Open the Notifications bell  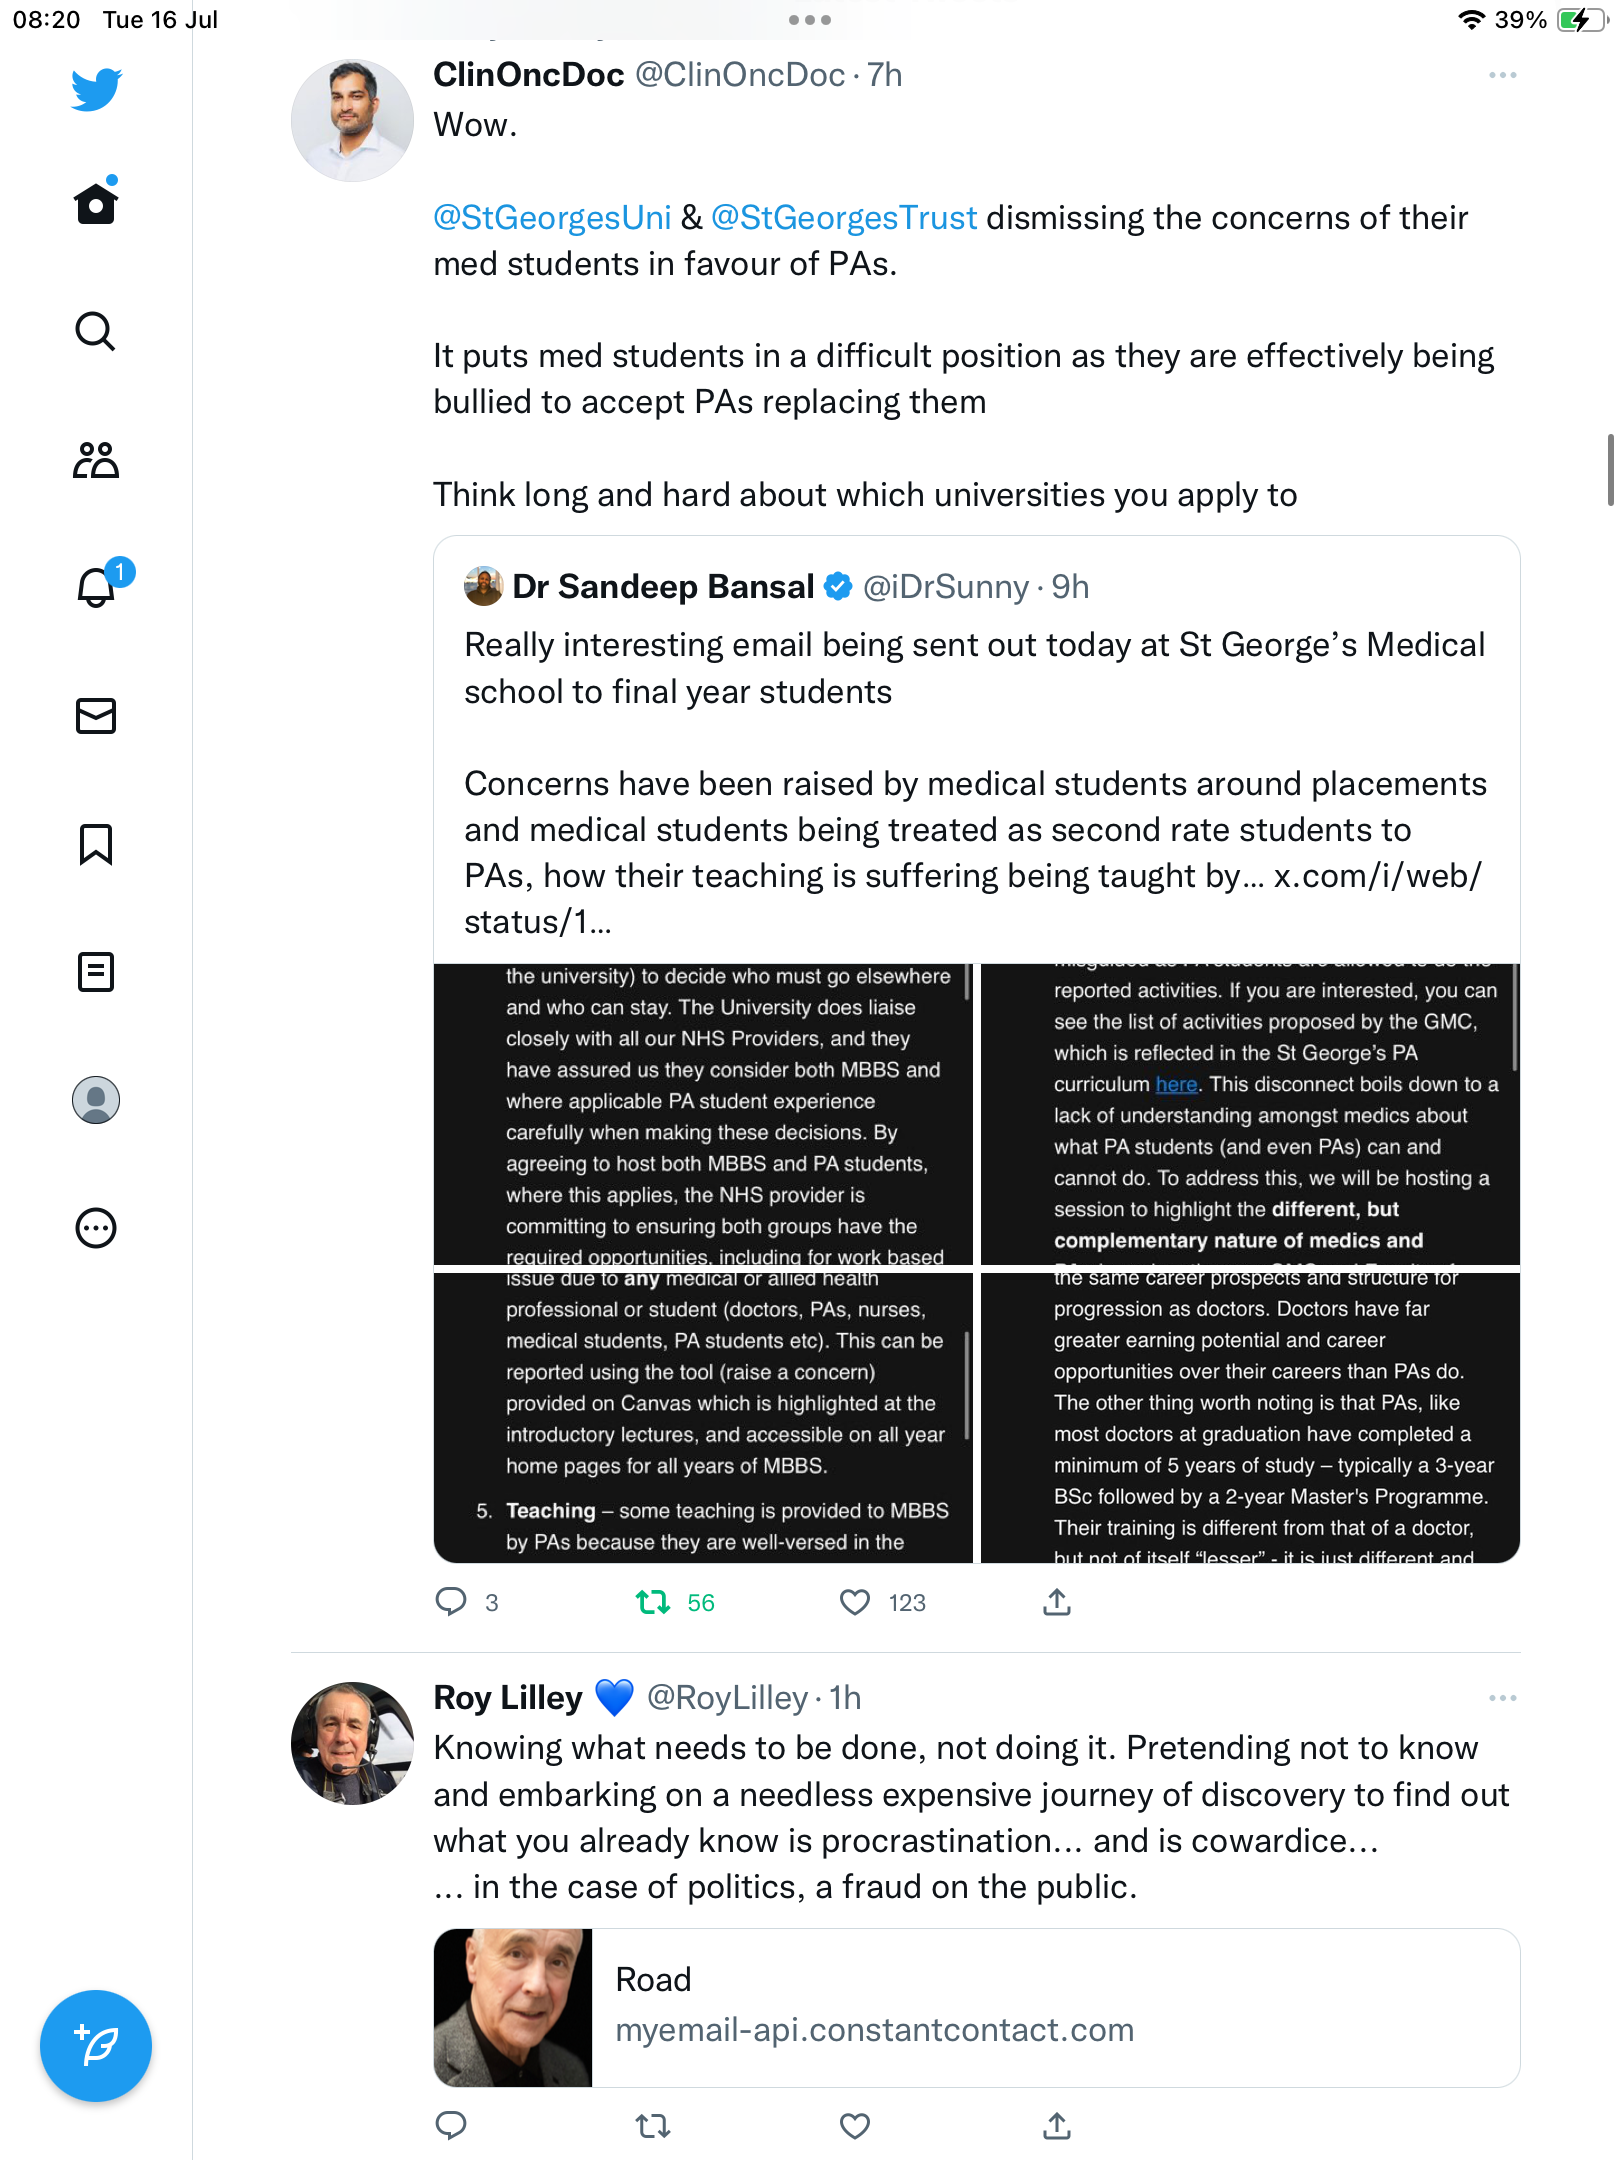coord(96,587)
